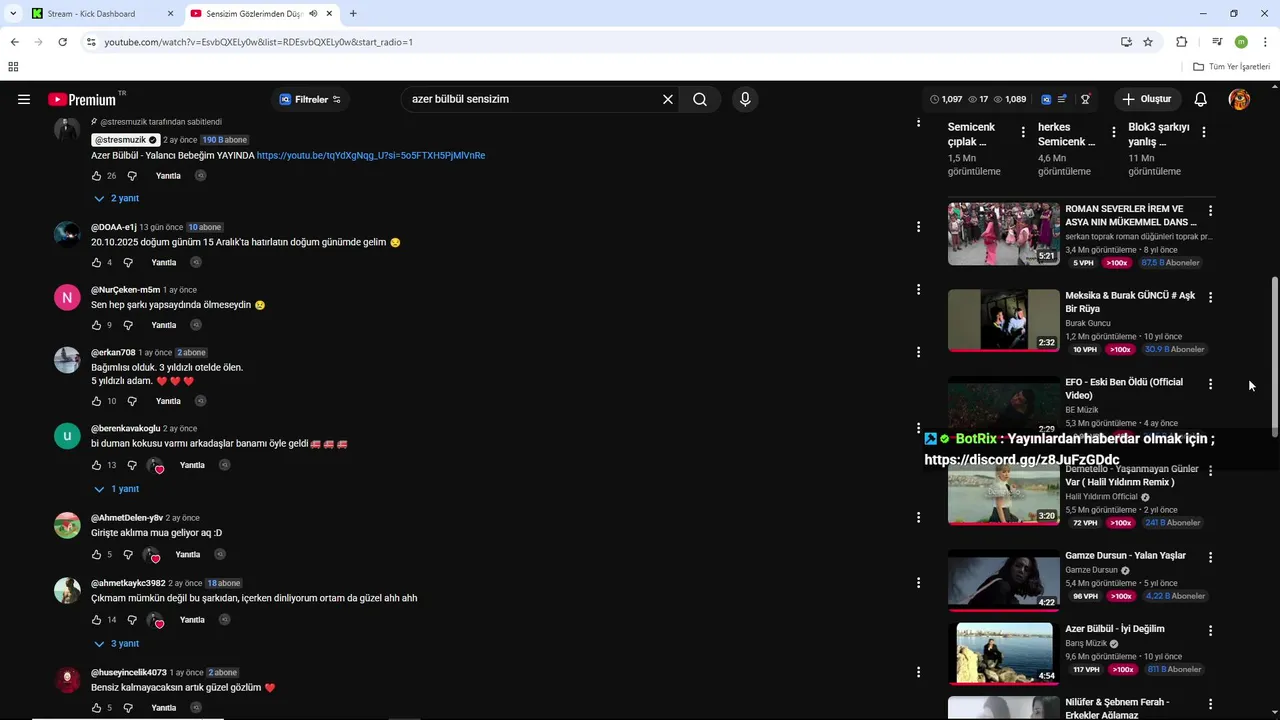Screen dimensions: 1280x720
Task: Open options for EFO - Eski Ben Öldü video
Action: 1210,384
